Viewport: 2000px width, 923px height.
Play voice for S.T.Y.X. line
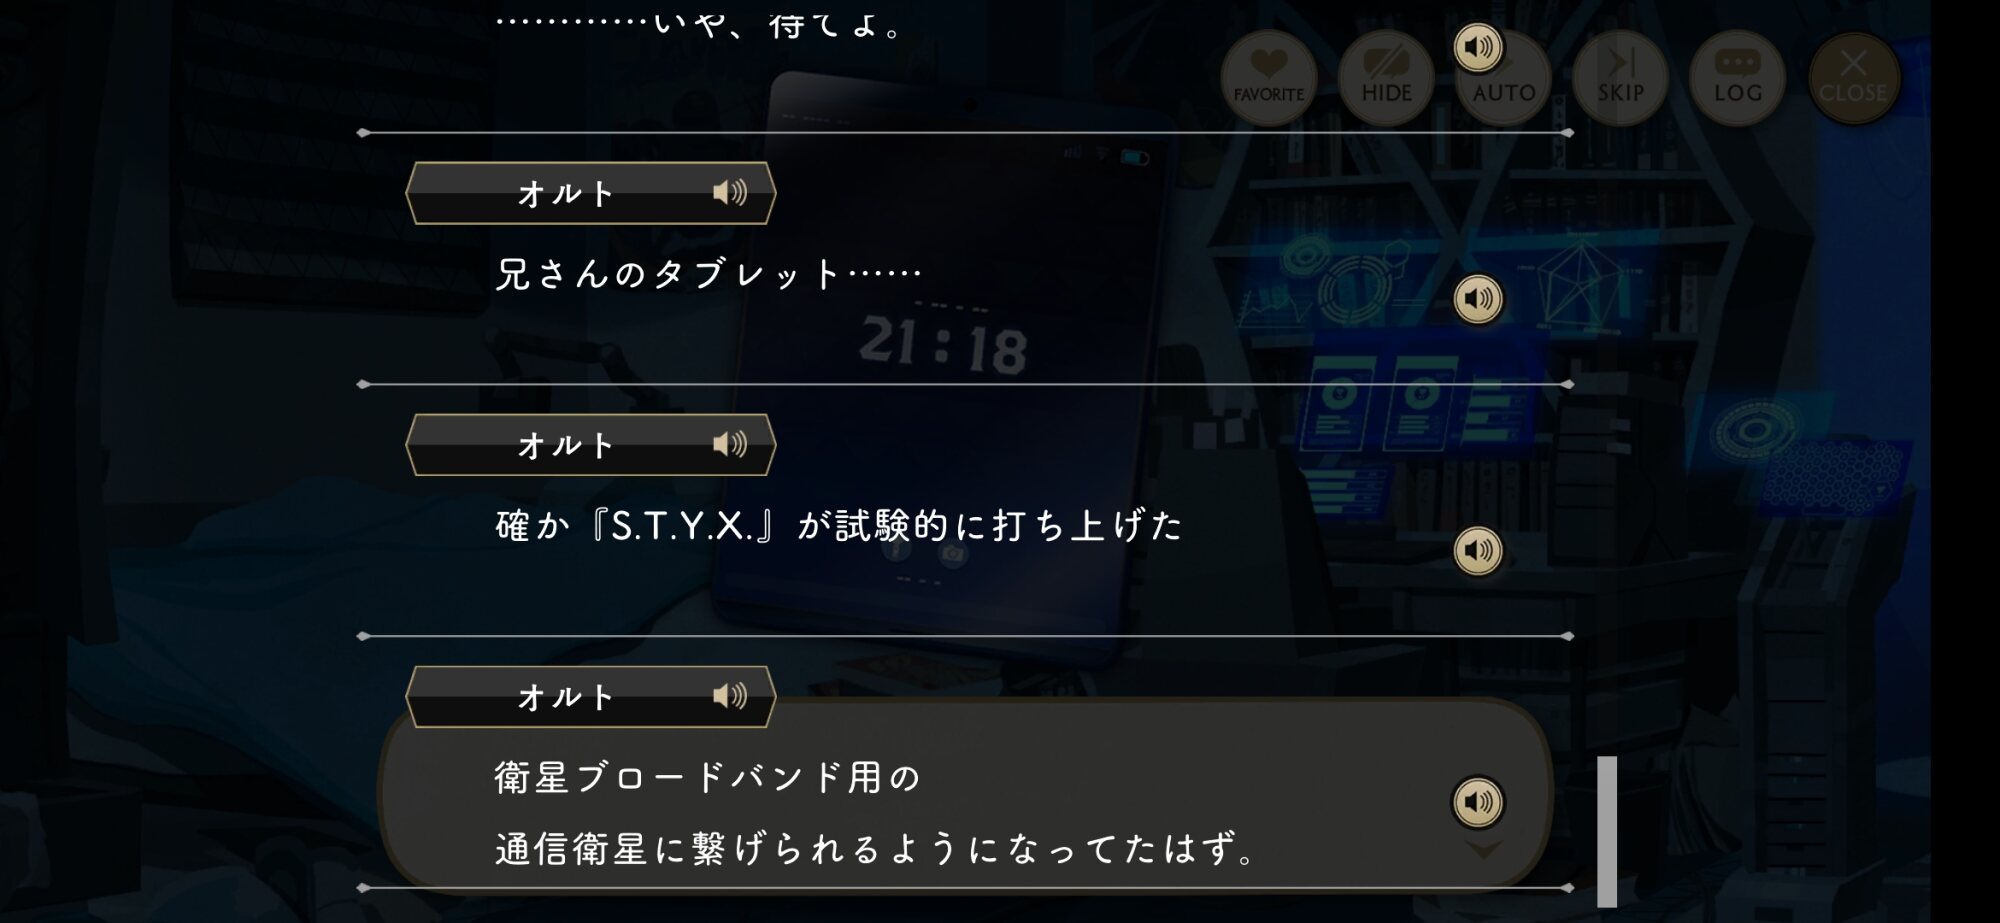tap(1478, 551)
